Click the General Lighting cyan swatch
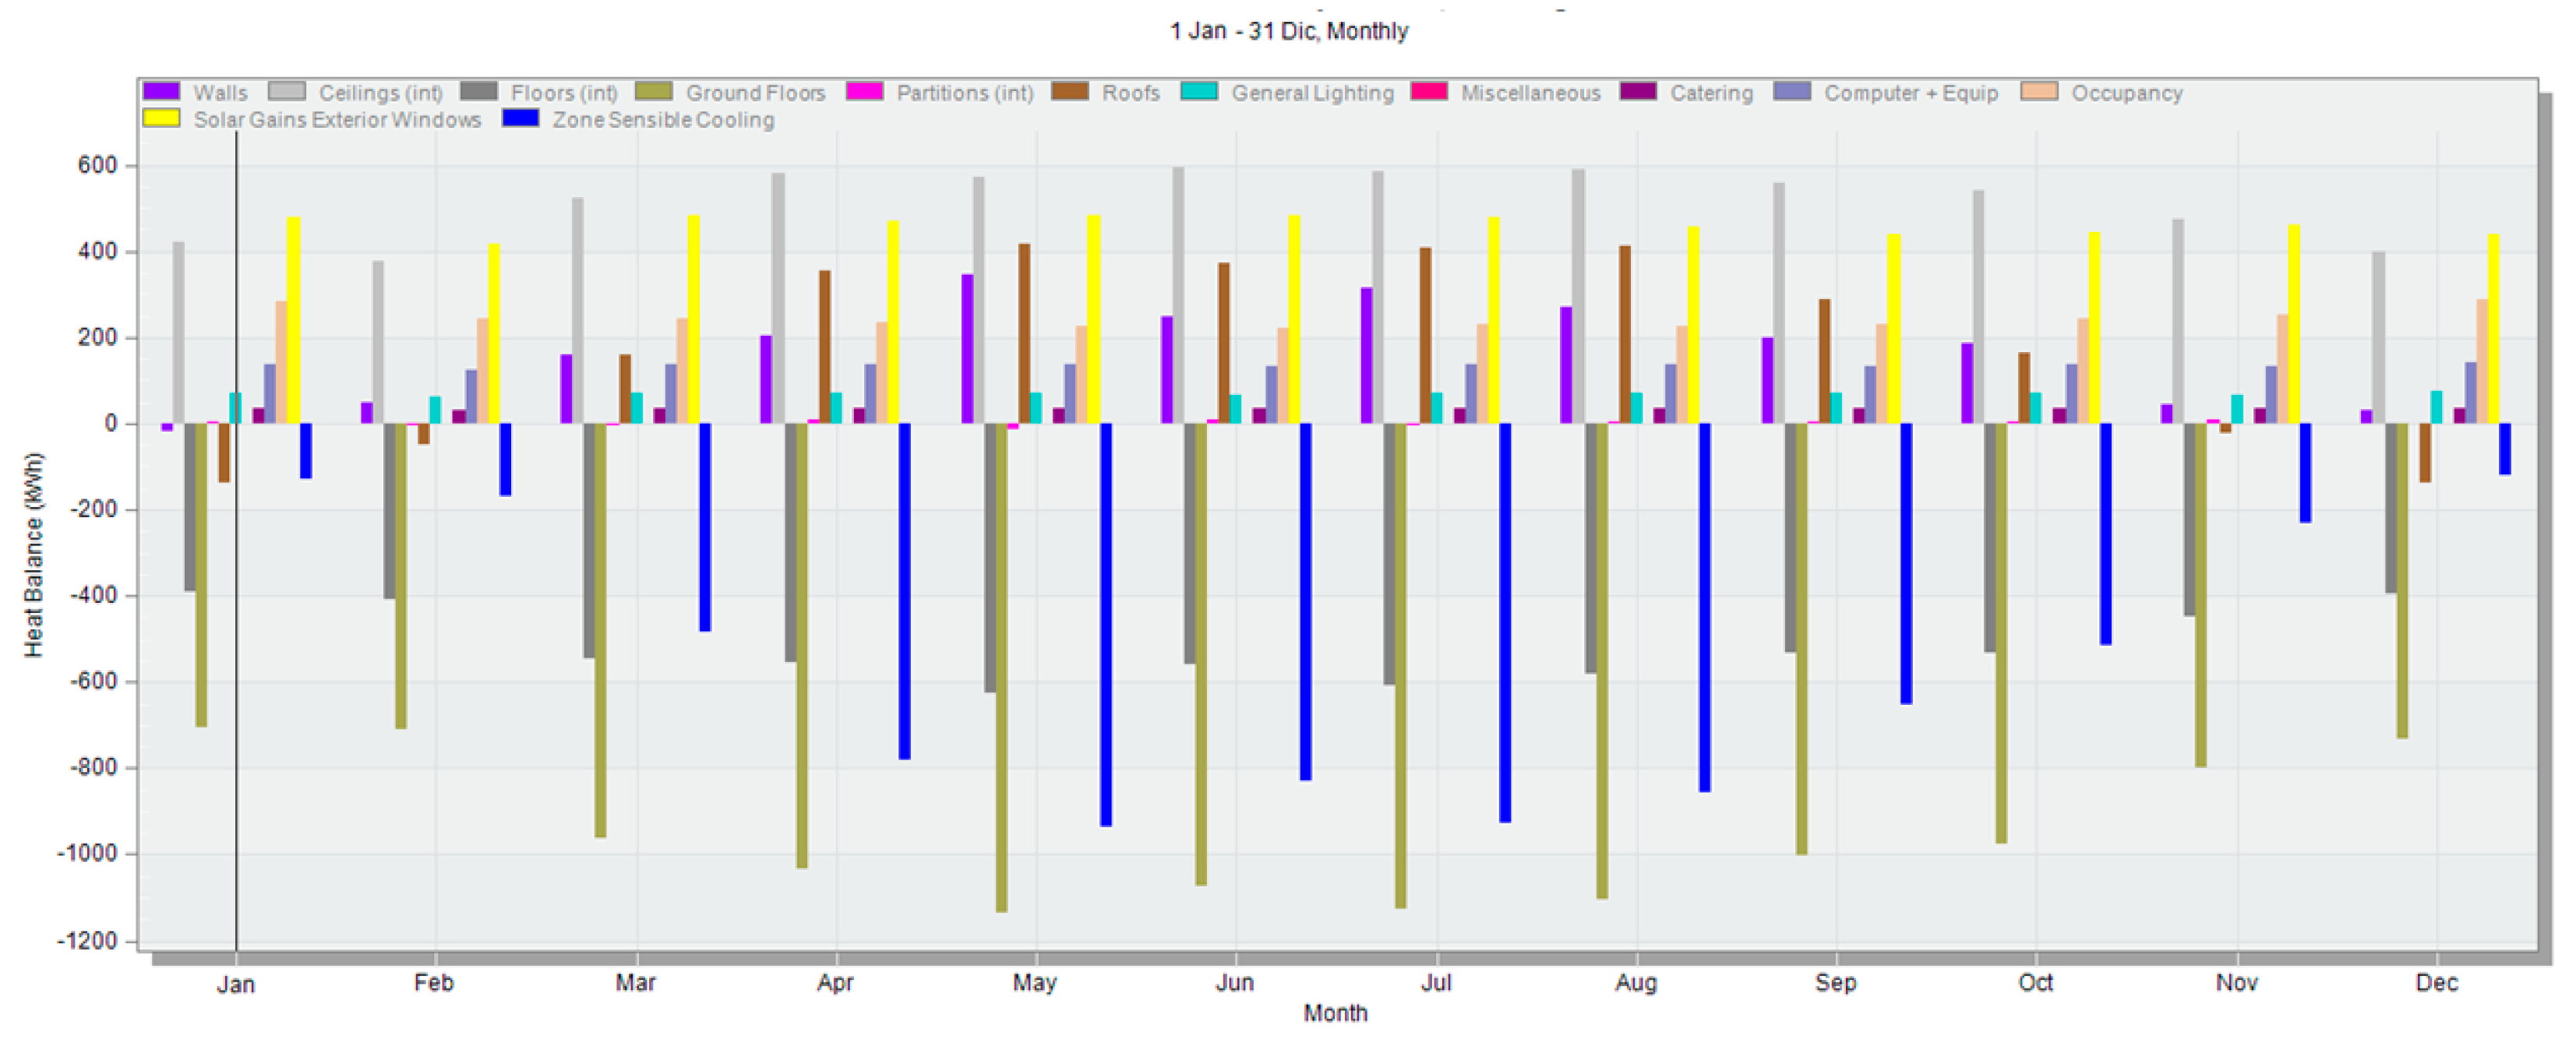 (1199, 92)
